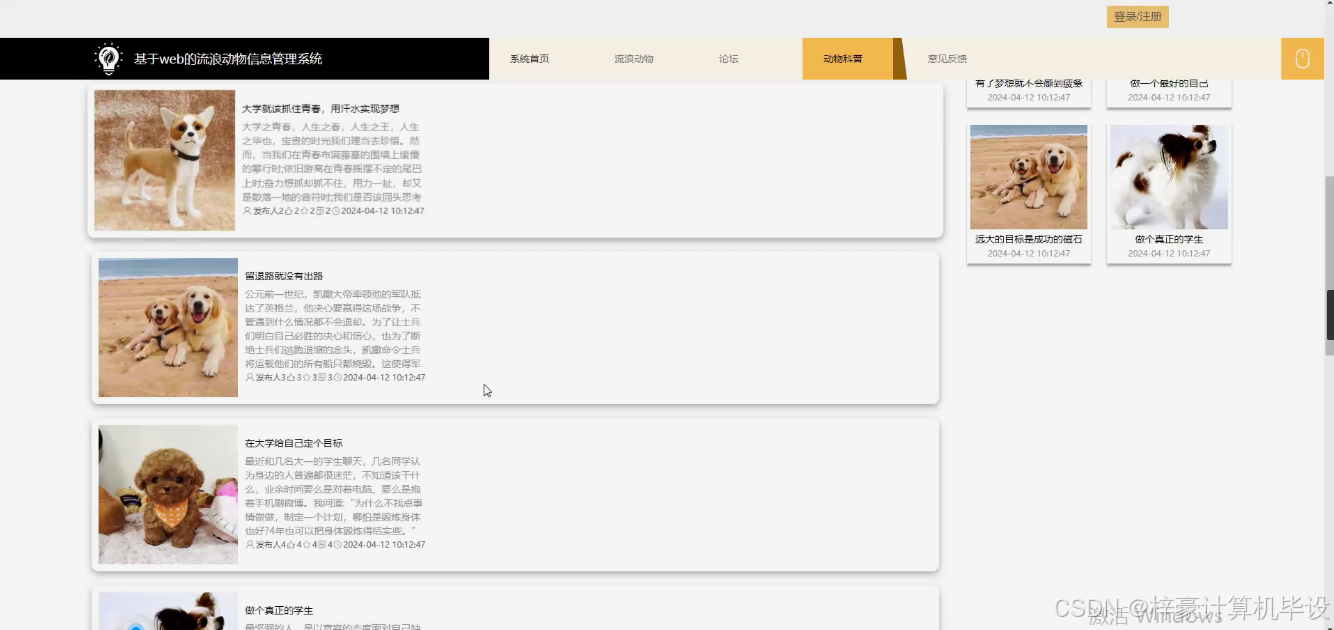Click publisher person icon on 留退路就没有出路 article
This screenshot has width=1334, height=630.
pos(249,378)
